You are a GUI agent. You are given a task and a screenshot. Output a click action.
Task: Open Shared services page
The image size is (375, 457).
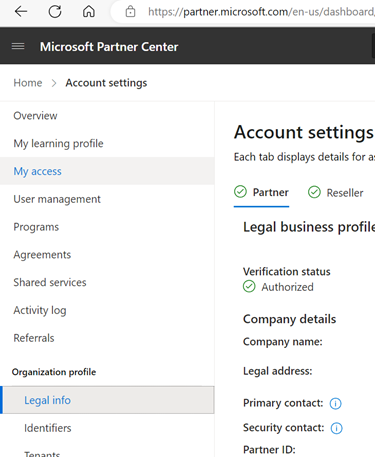point(107,282)
